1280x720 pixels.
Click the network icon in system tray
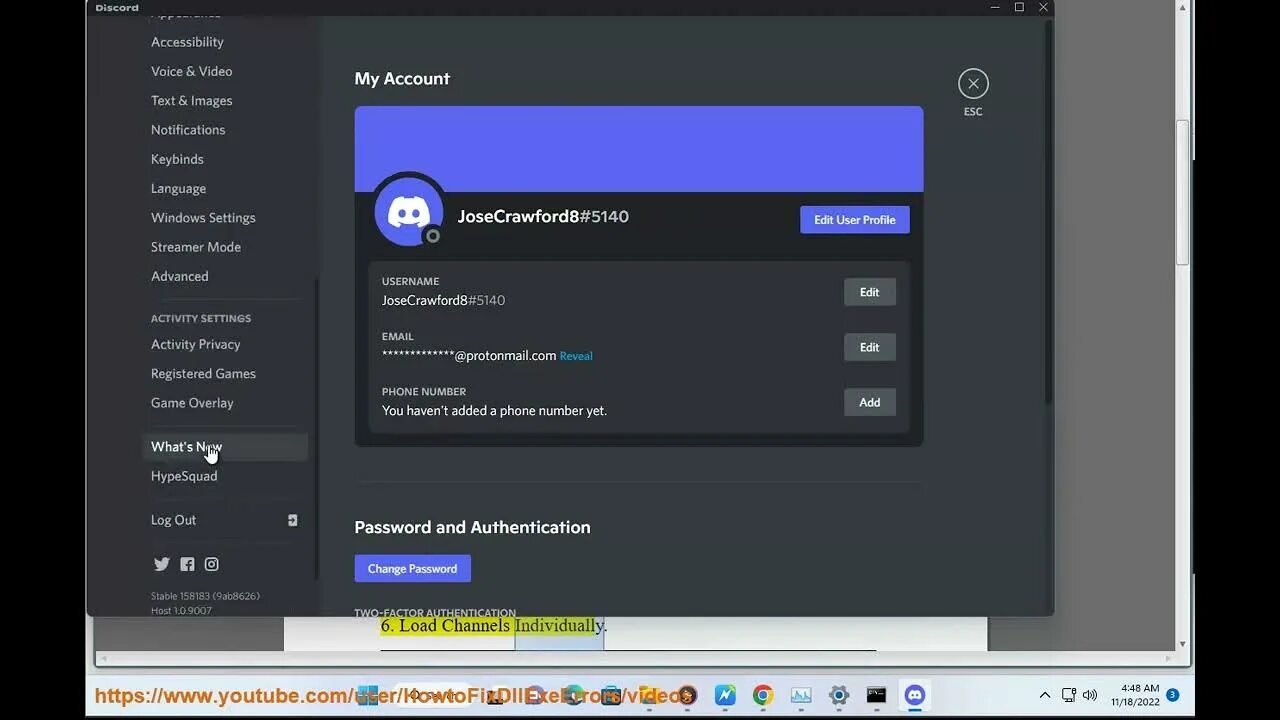1068,695
